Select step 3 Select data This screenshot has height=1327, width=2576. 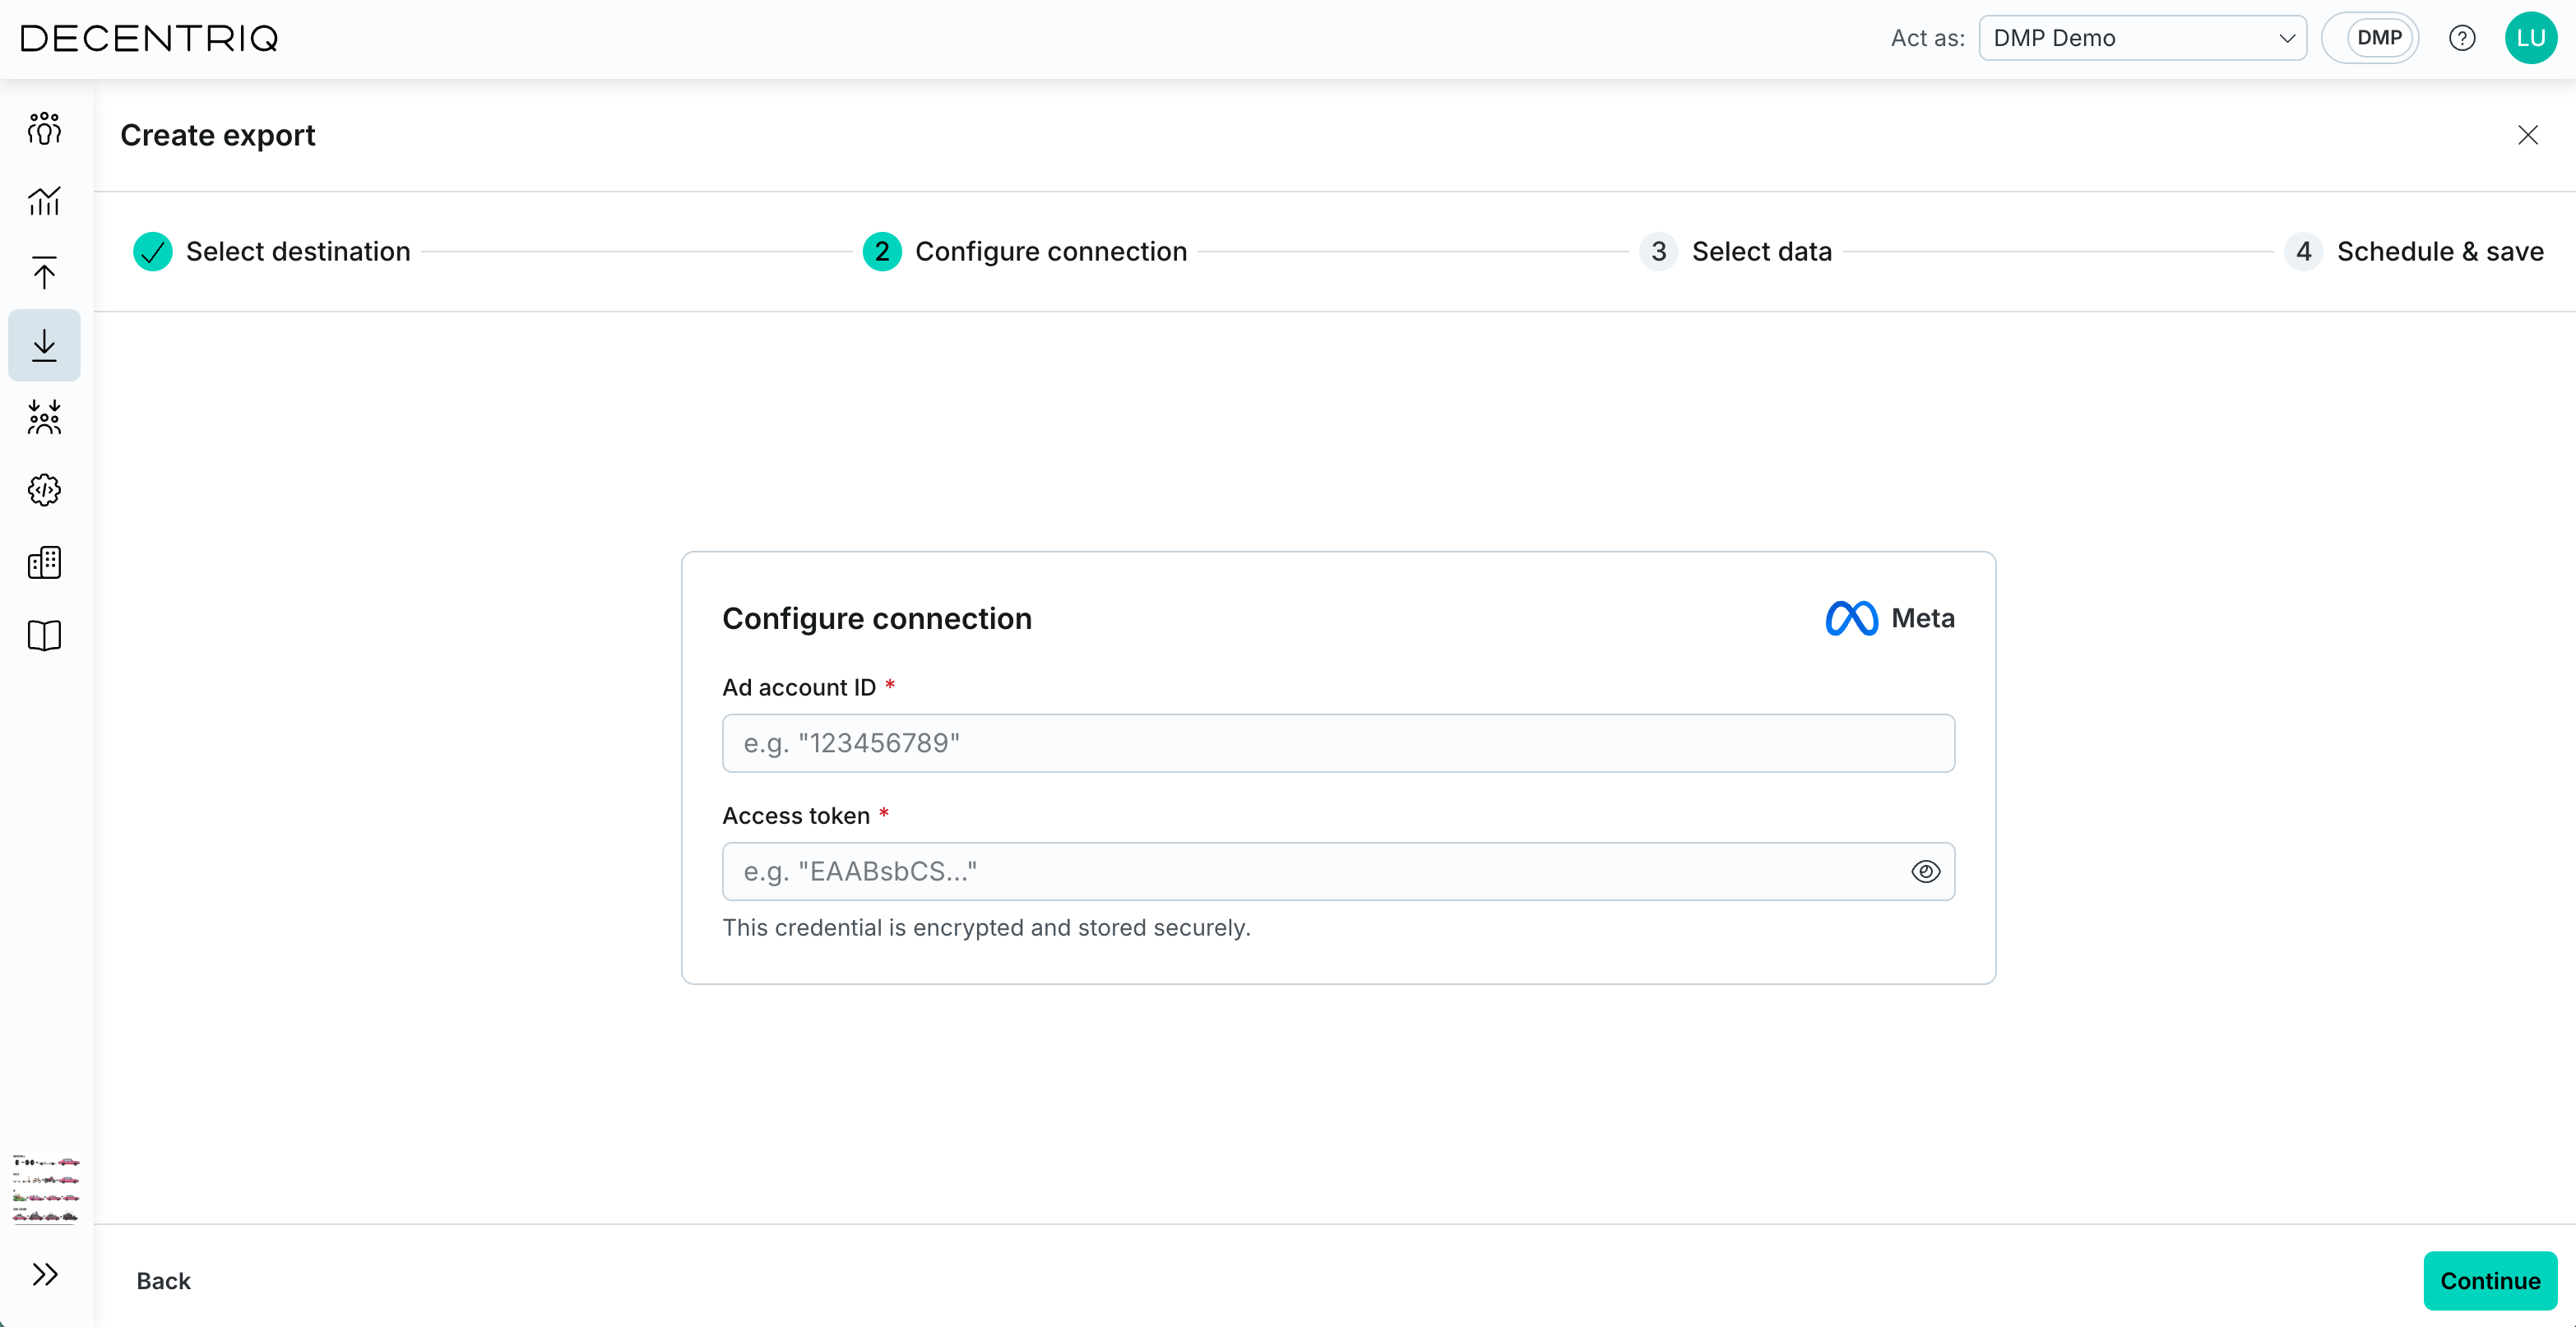pyautogui.click(x=1736, y=251)
